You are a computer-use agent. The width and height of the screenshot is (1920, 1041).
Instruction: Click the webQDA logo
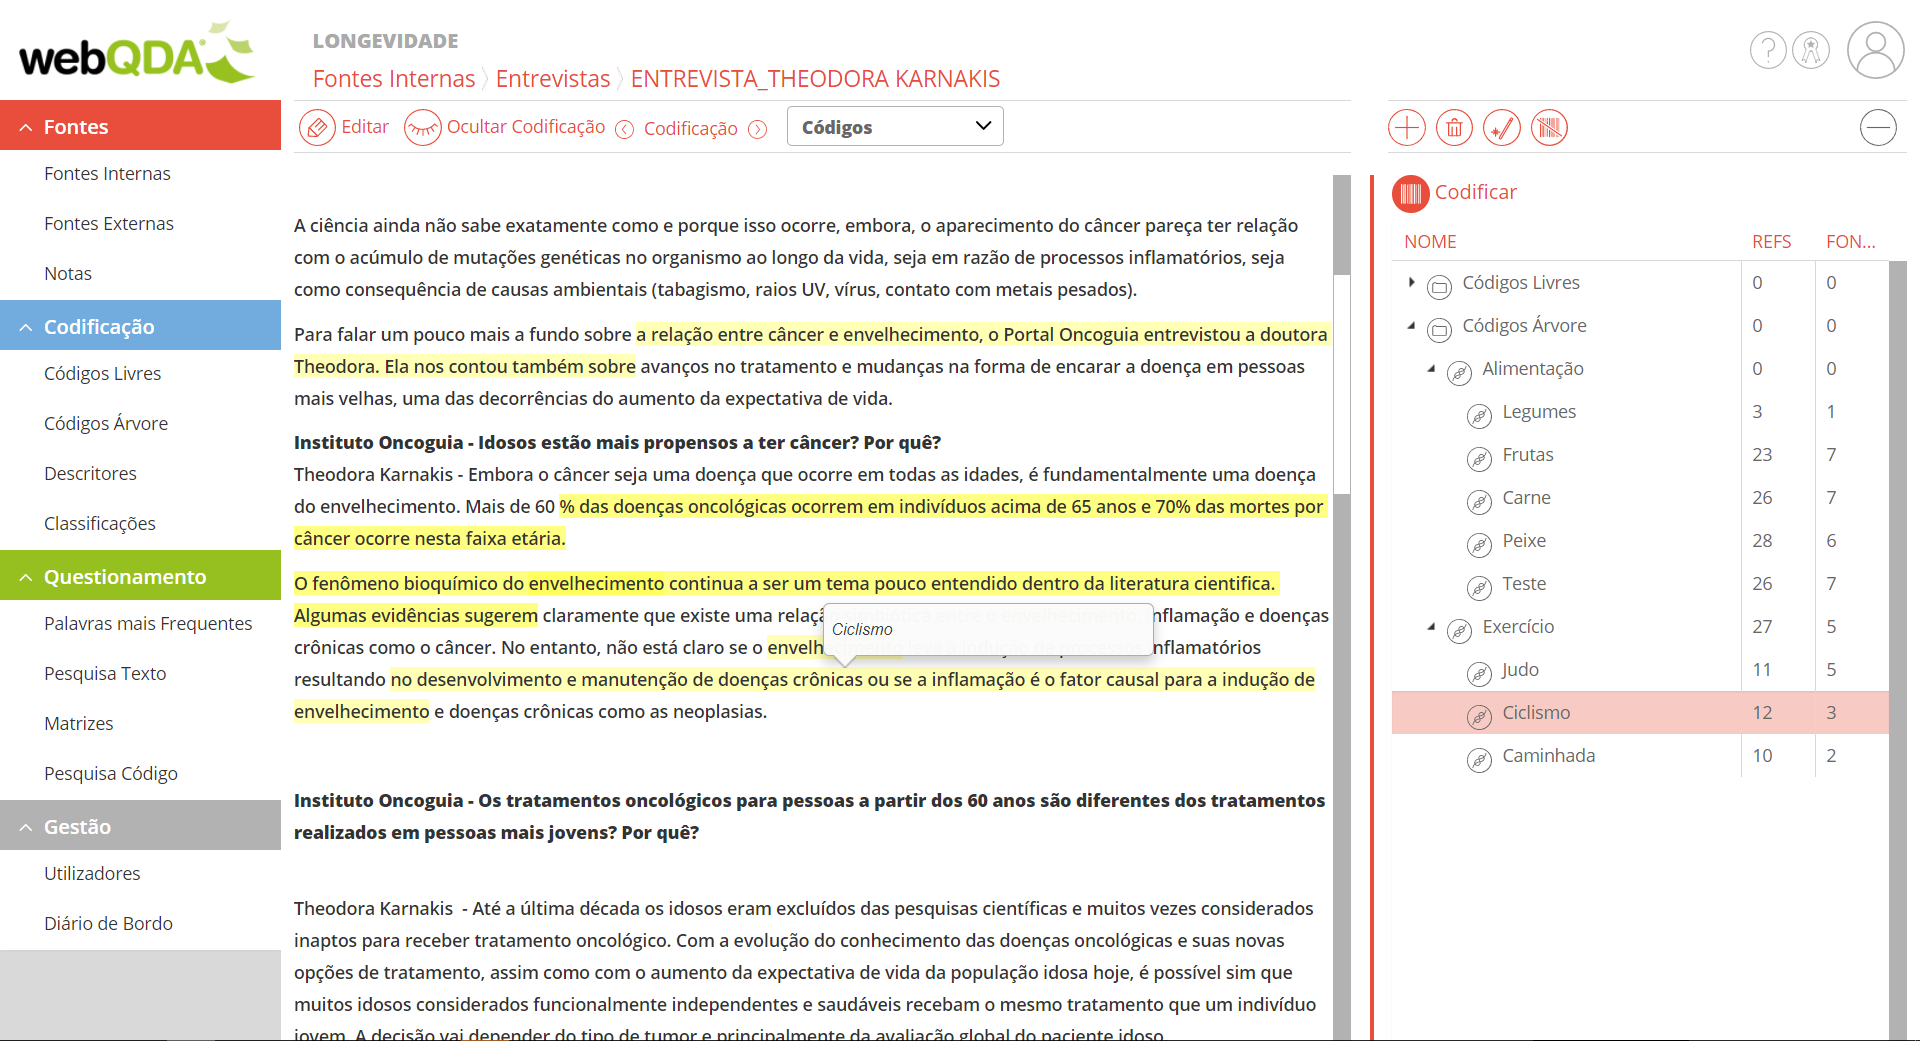[x=137, y=54]
